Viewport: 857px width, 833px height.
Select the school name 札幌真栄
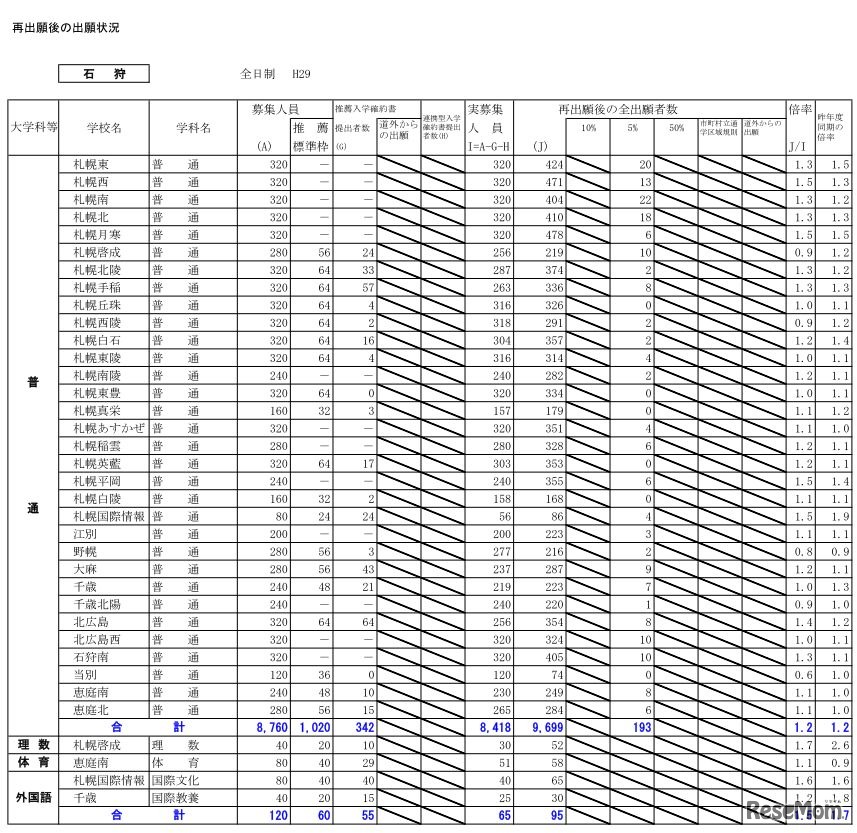(97, 411)
